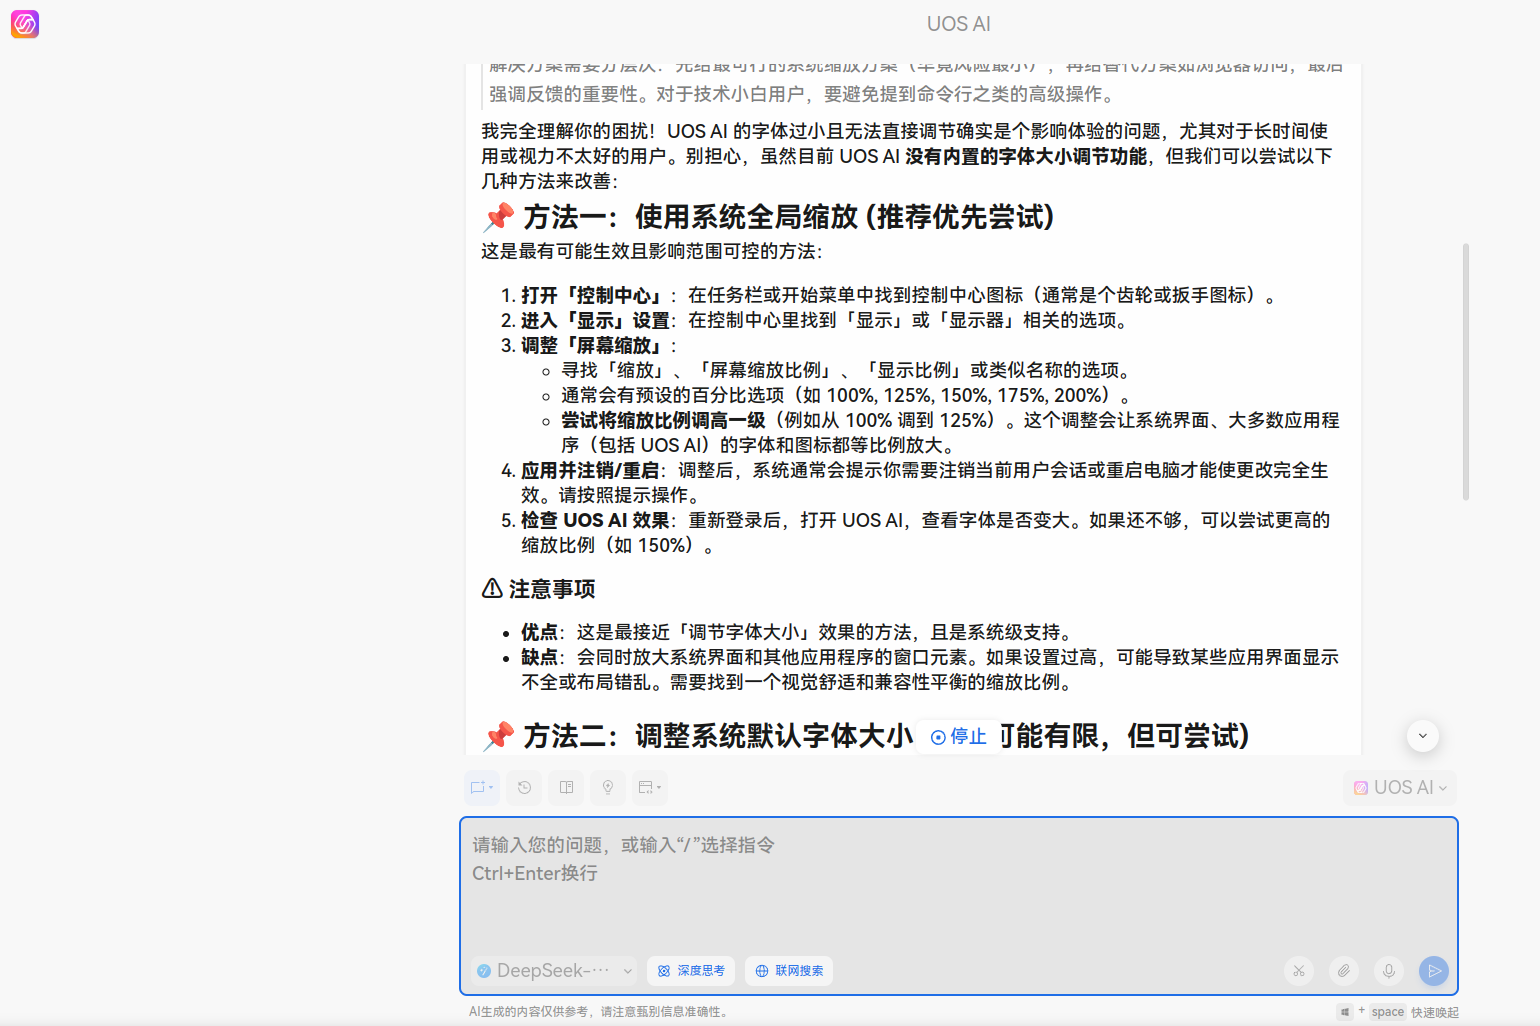Click the scissors screenshot icon
This screenshot has width=1540, height=1026.
tap(1299, 971)
